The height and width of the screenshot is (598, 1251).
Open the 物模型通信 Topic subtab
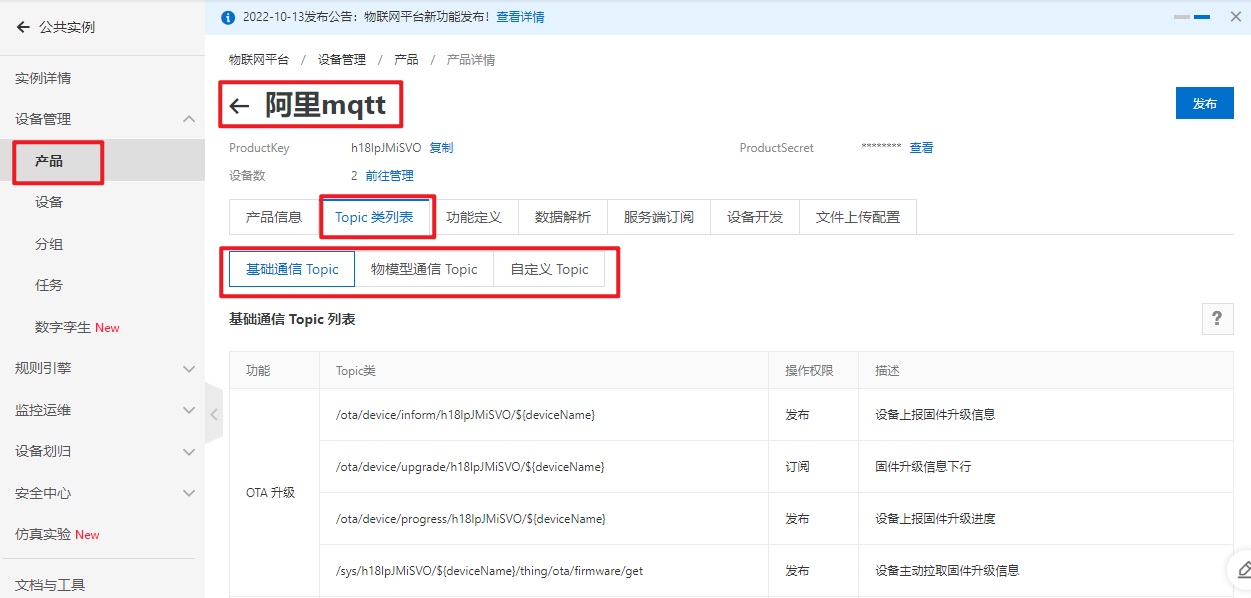pyautogui.click(x=424, y=268)
